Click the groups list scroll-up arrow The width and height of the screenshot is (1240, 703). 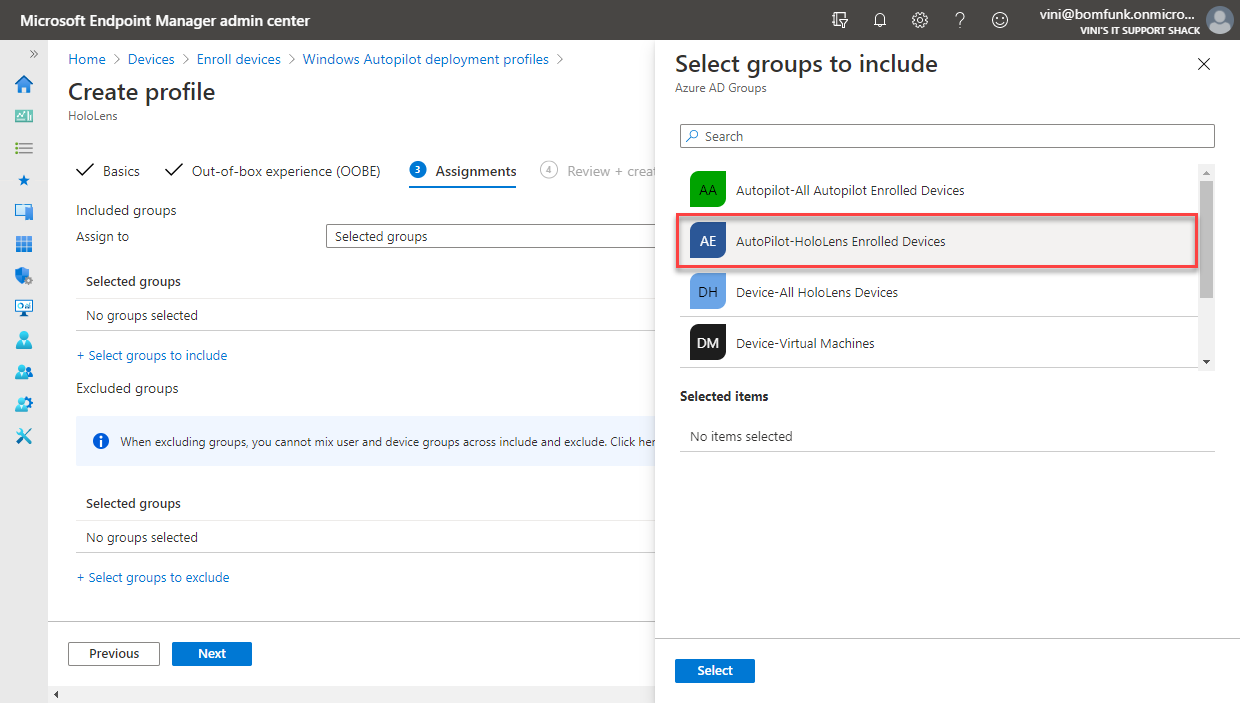(1206, 171)
